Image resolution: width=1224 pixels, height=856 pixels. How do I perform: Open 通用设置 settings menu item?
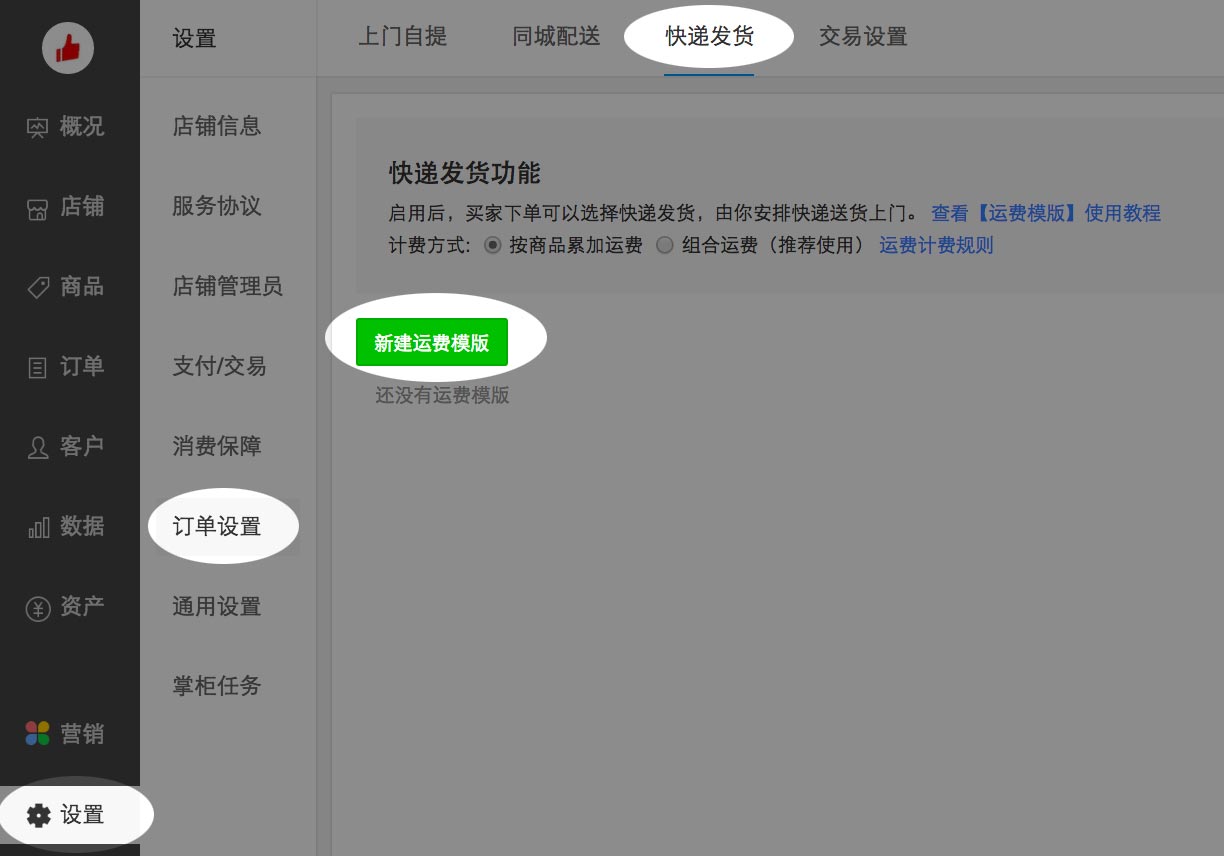click(217, 606)
